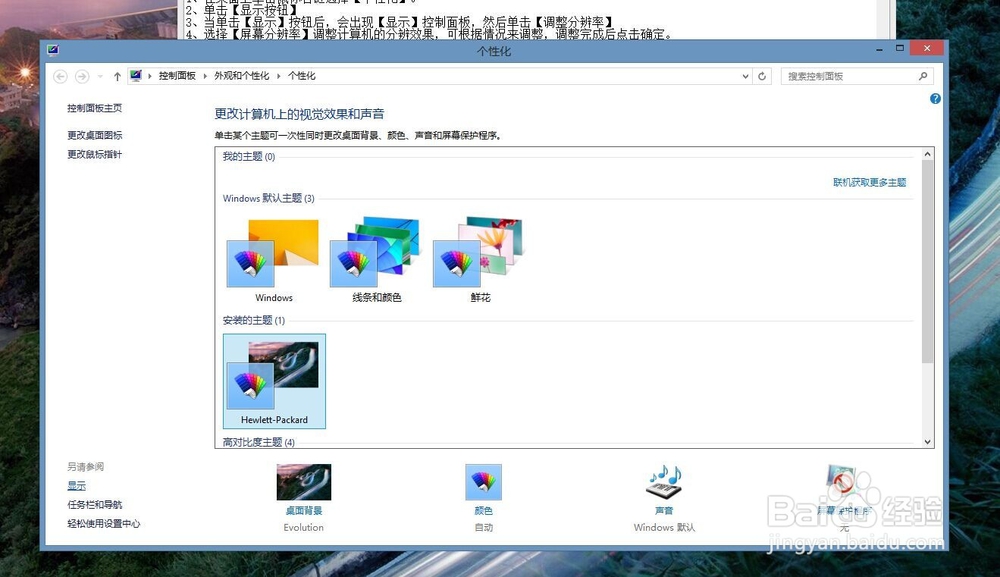Open help with the blue question mark
The image size is (1000, 577).
click(x=935, y=99)
